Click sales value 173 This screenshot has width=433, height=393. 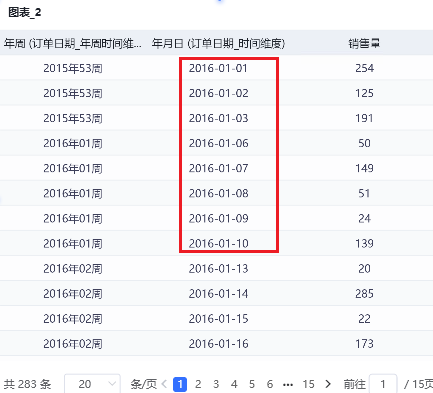point(364,344)
